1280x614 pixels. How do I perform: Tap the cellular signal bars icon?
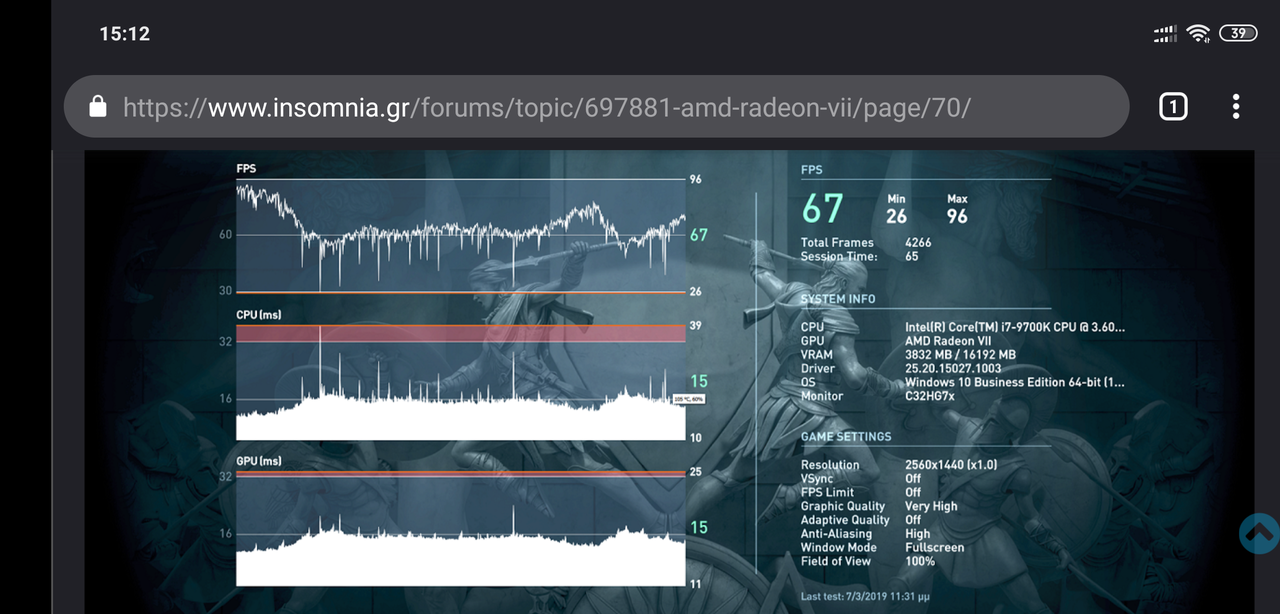point(1165,35)
